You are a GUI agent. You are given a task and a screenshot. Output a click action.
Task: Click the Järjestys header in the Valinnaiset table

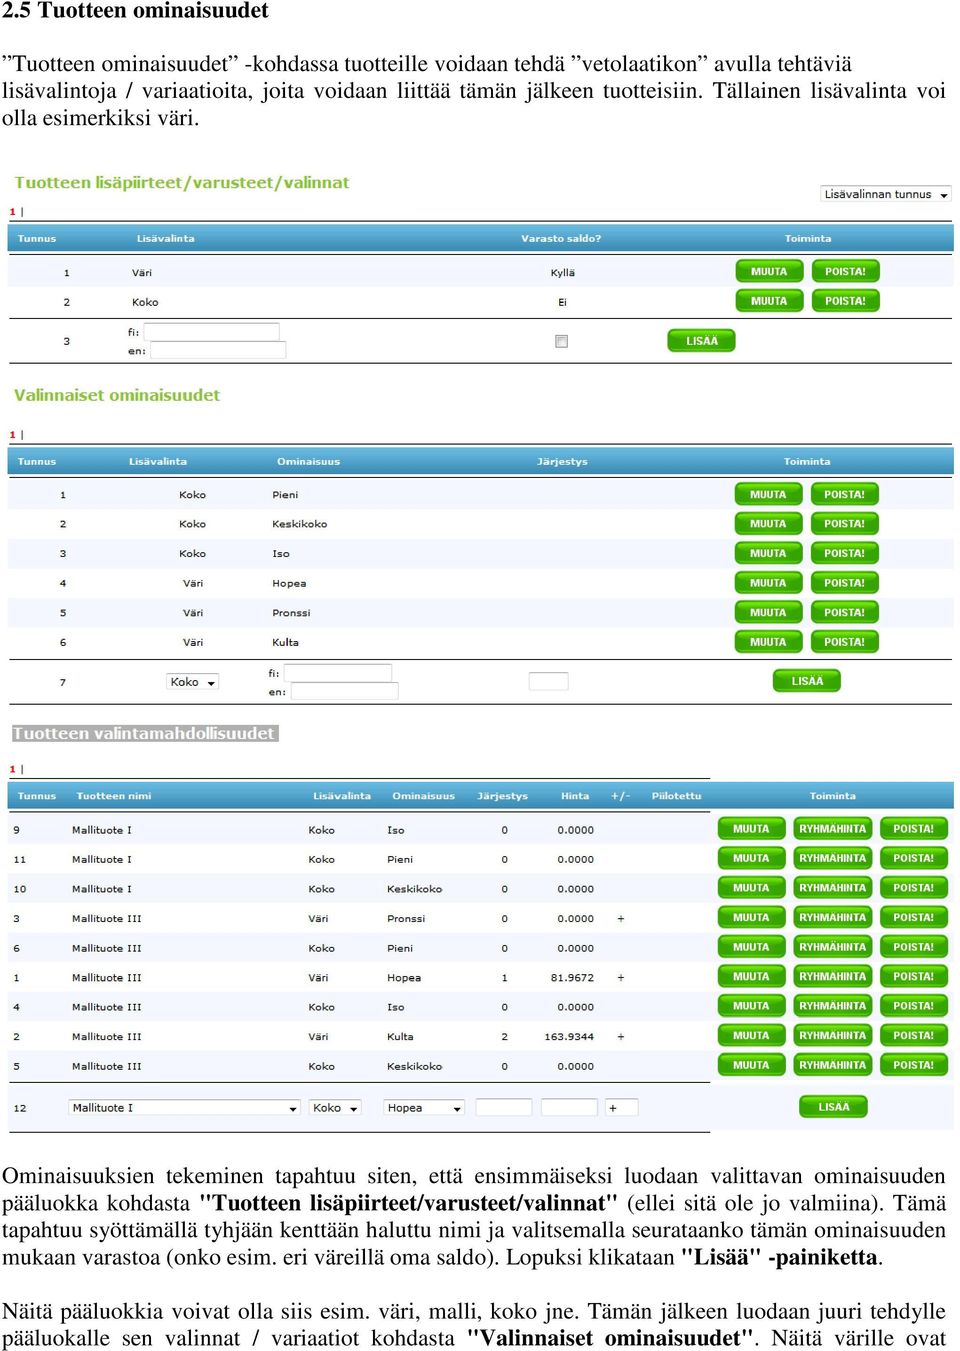tap(562, 462)
